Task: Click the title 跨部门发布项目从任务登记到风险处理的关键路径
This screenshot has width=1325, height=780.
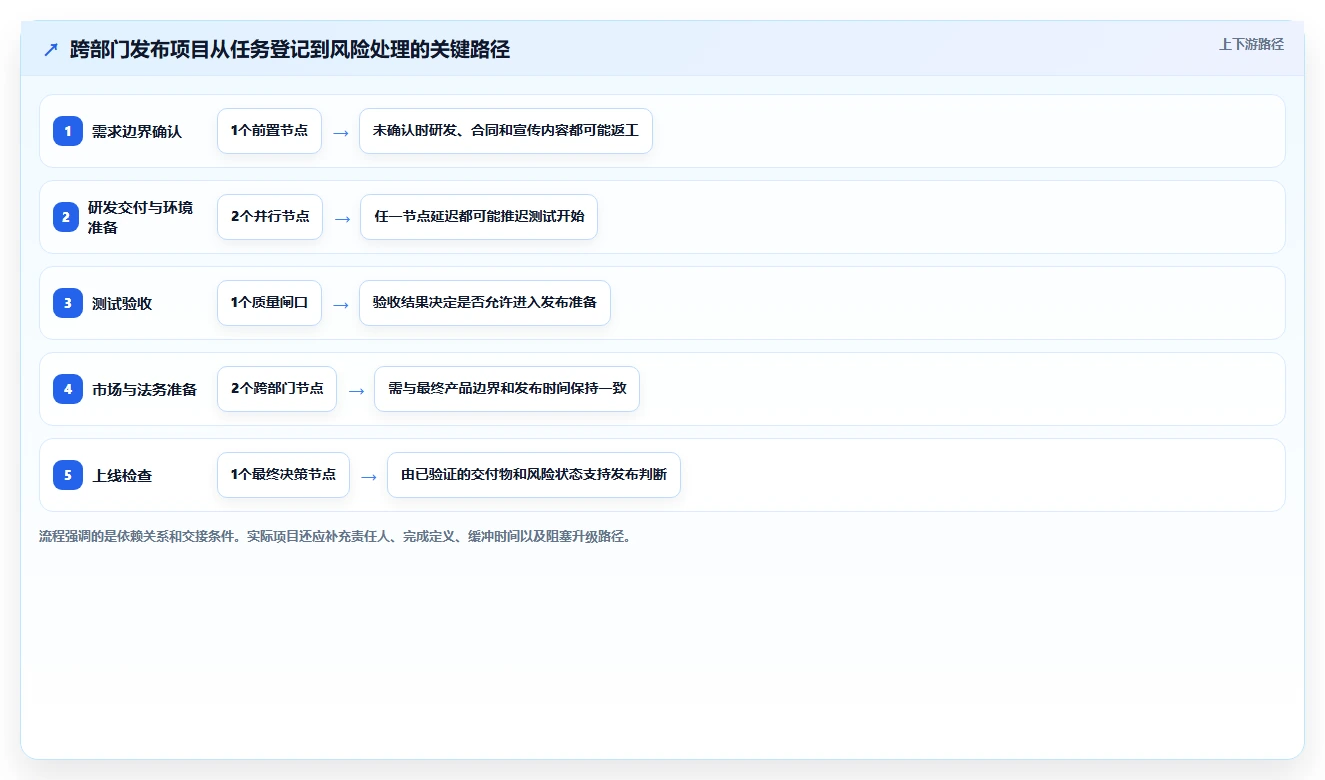Action: [290, 49]
